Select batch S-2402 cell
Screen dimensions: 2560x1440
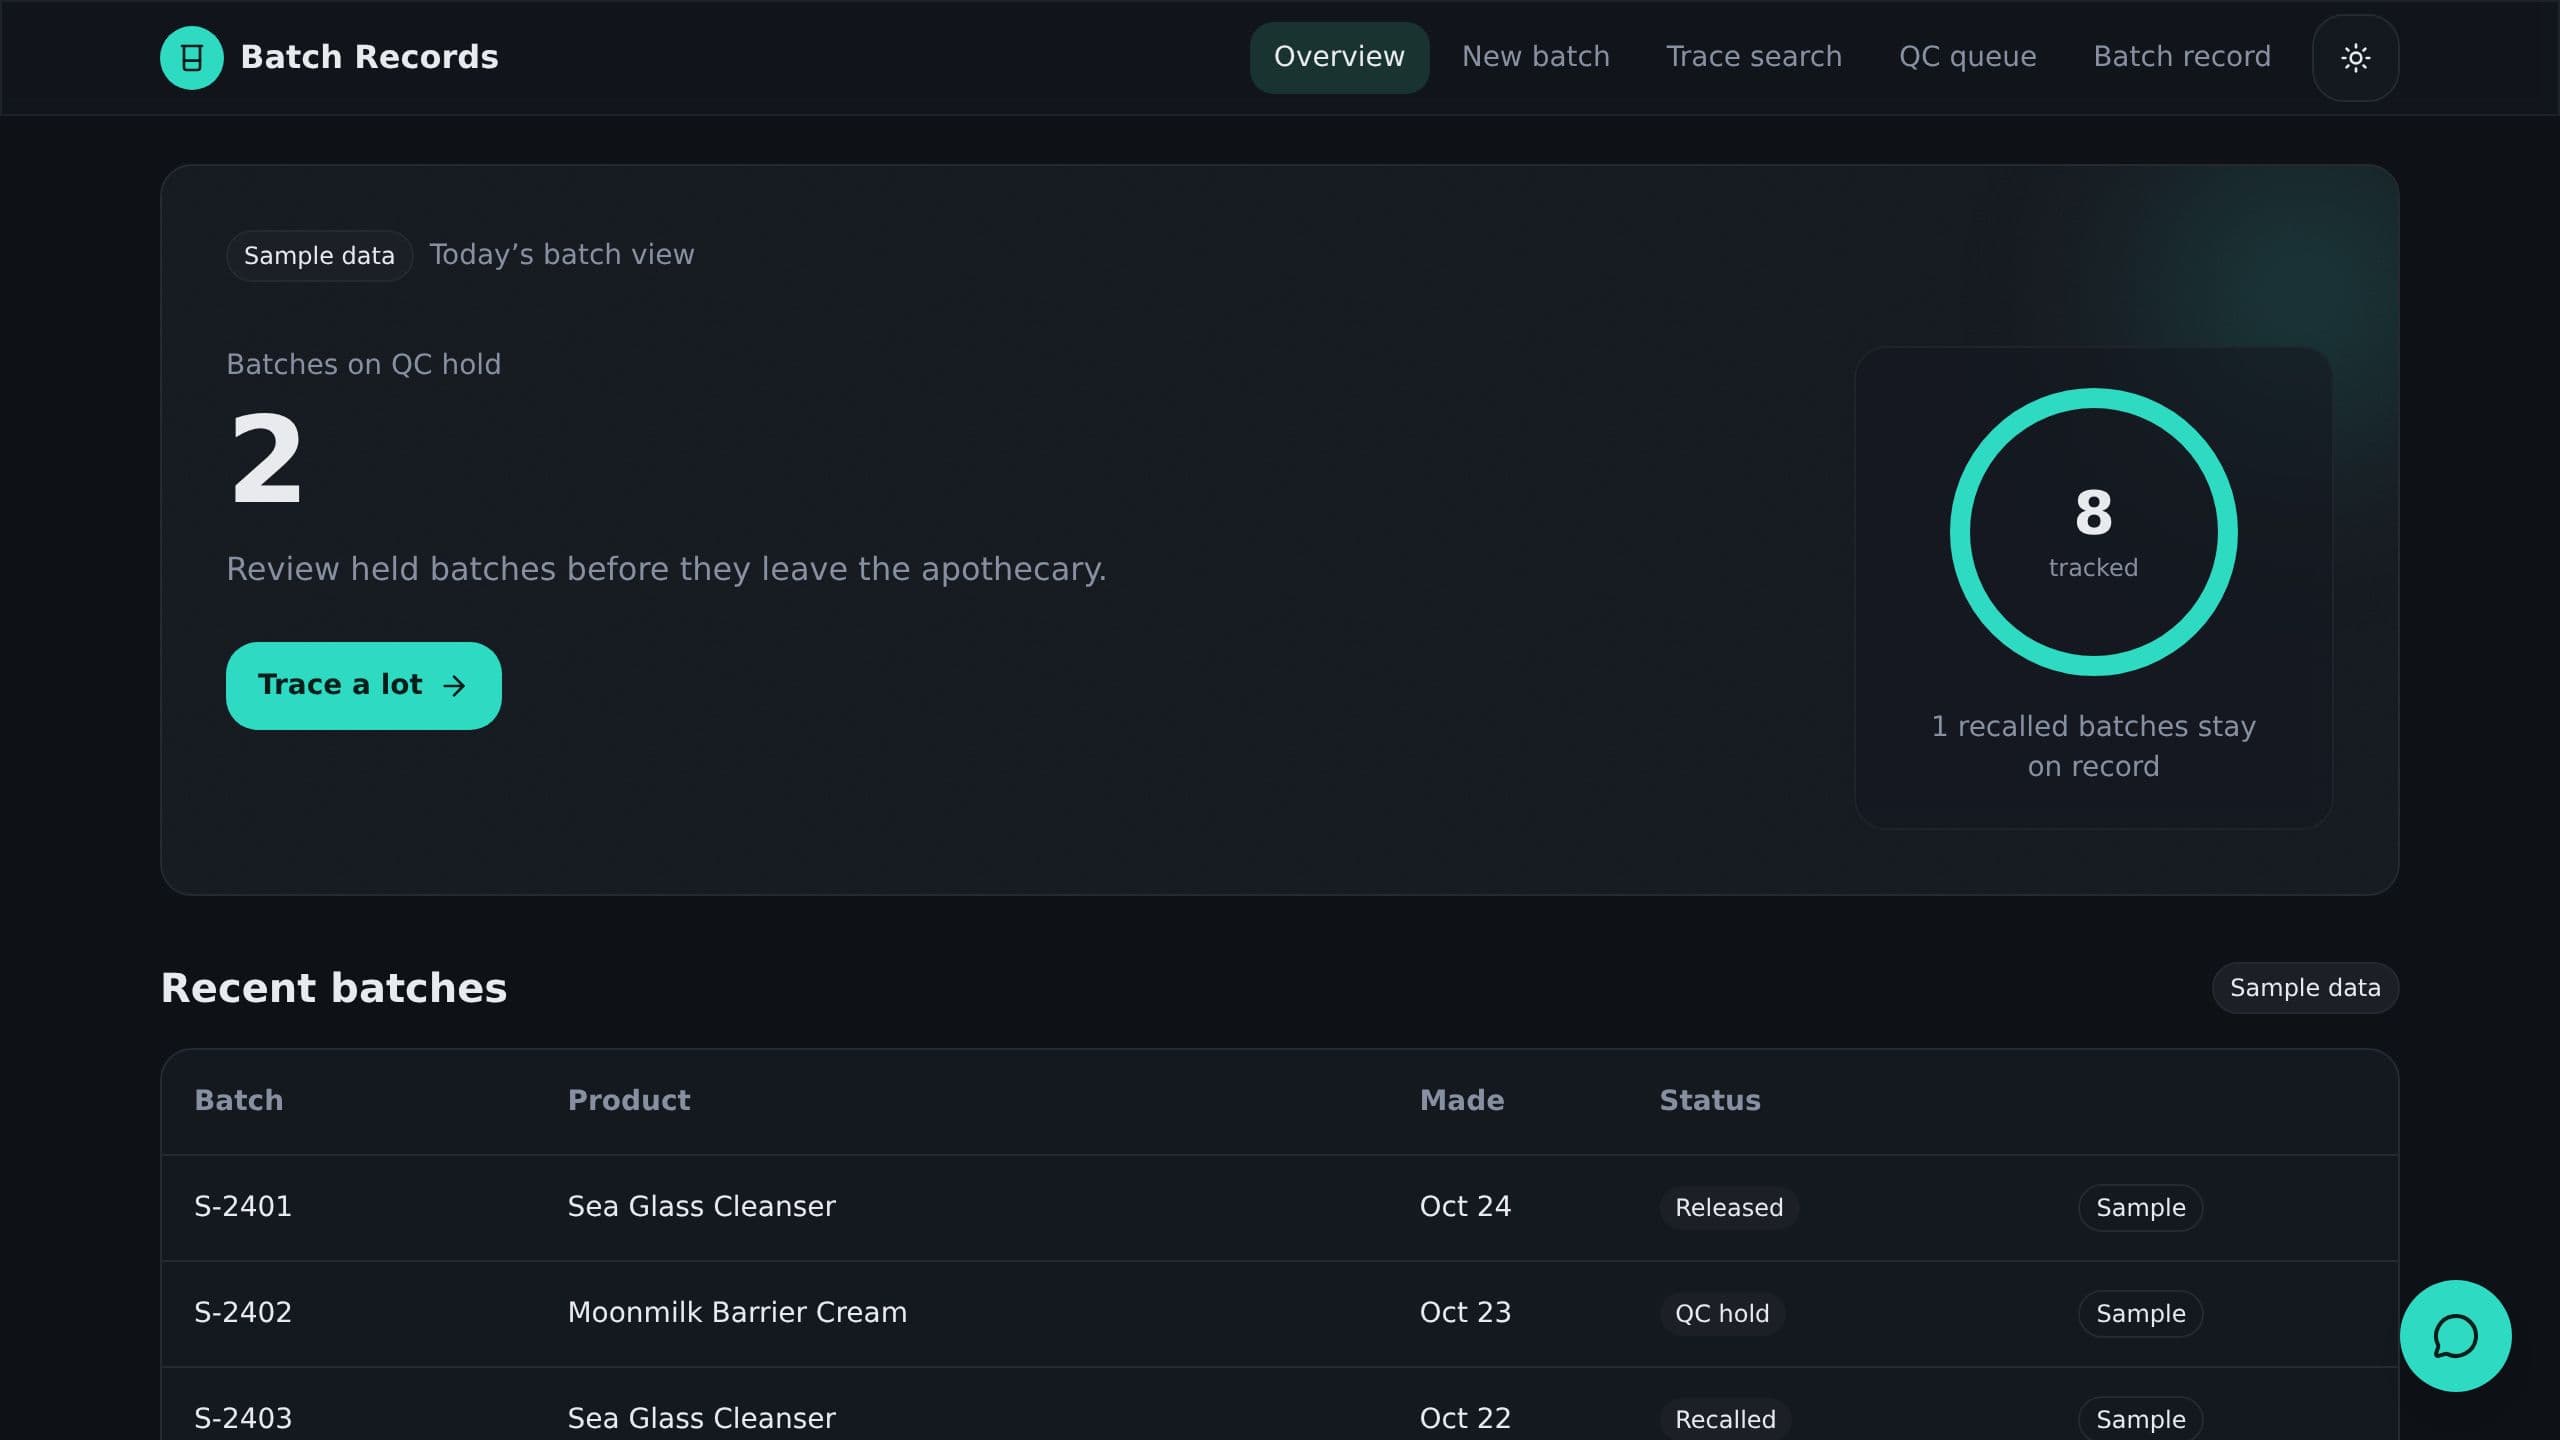click(243, 1313)
